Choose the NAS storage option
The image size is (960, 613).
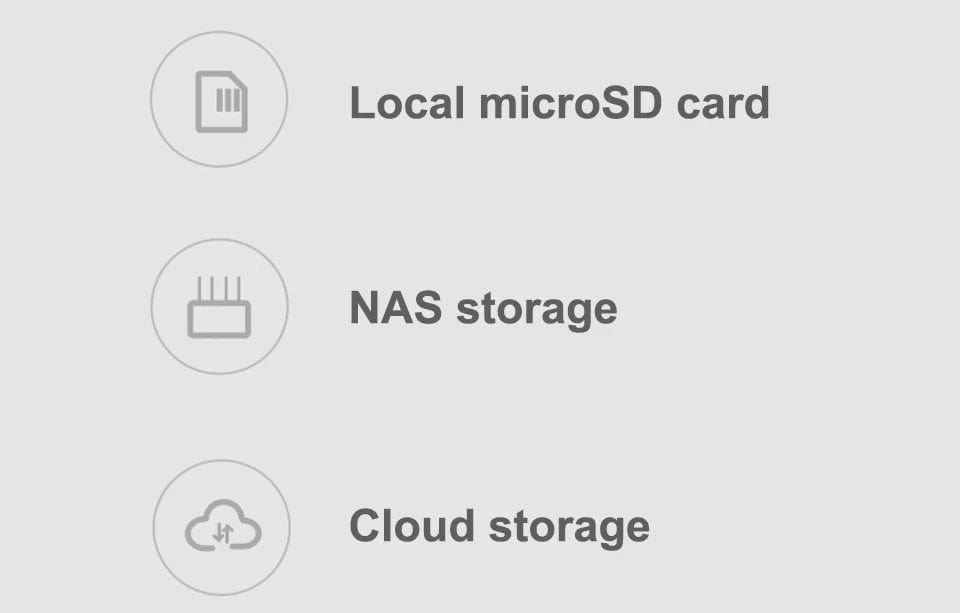tap(483, 308)
